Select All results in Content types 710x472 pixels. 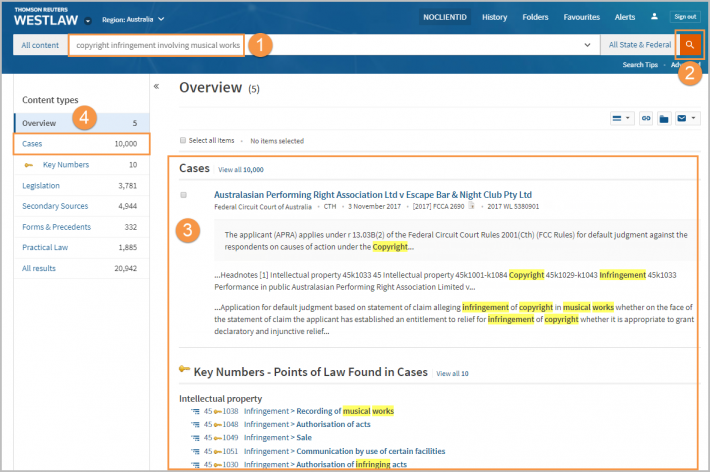point(82,268)
